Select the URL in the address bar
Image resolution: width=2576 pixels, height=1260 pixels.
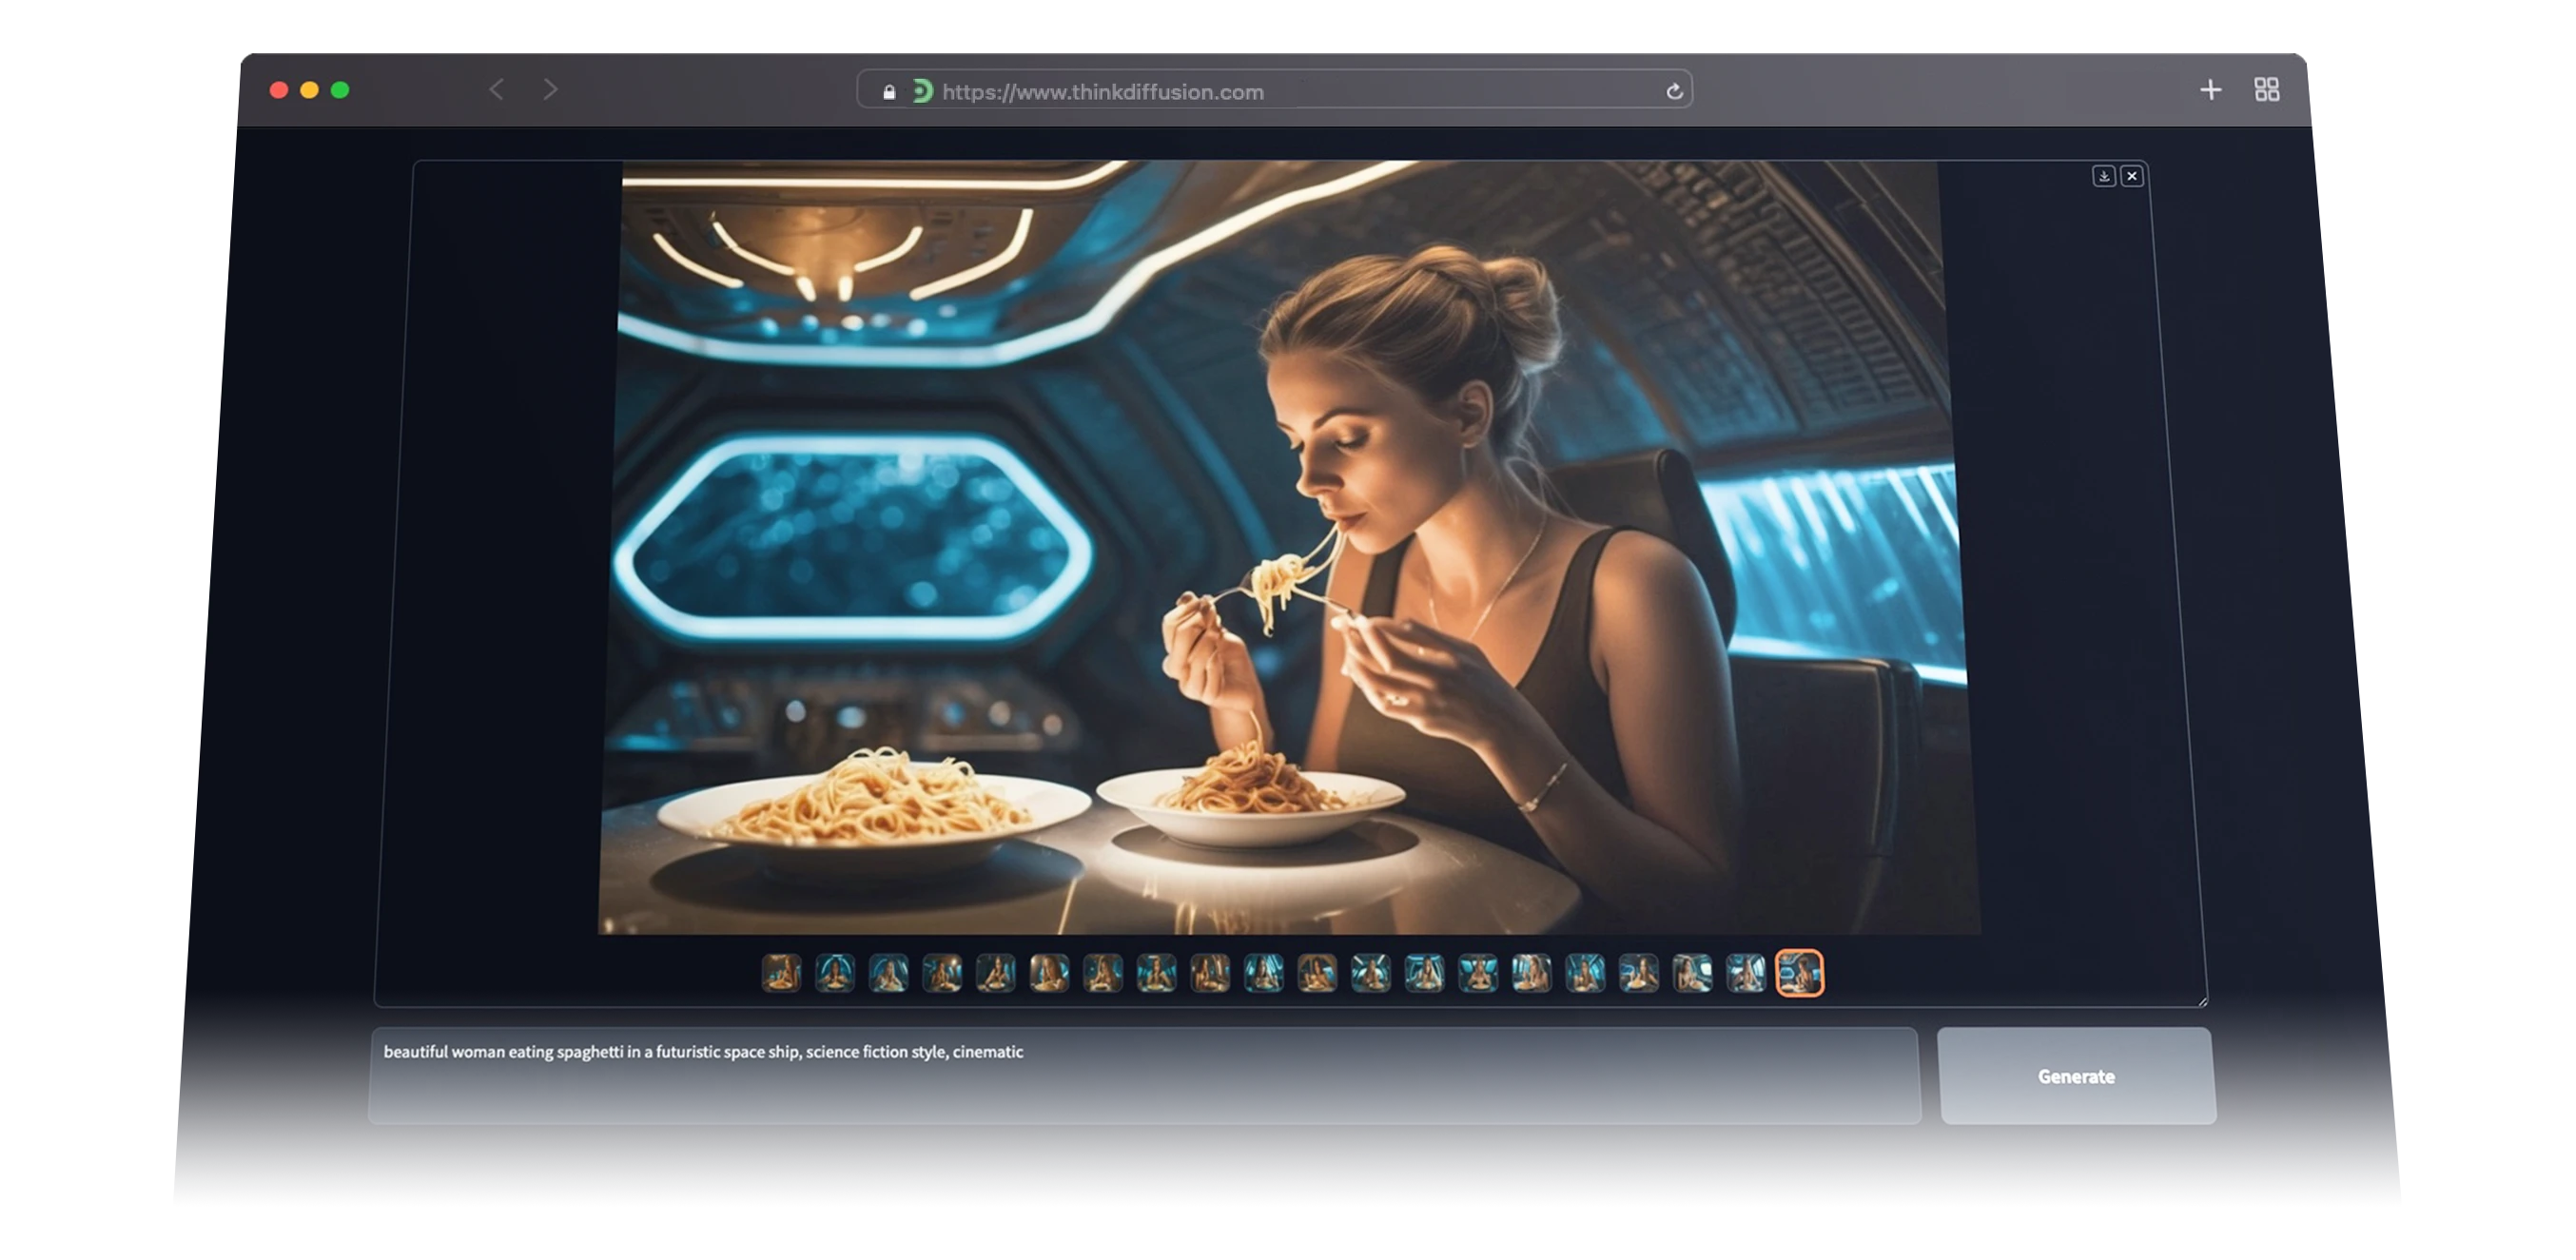point(1104,91)
